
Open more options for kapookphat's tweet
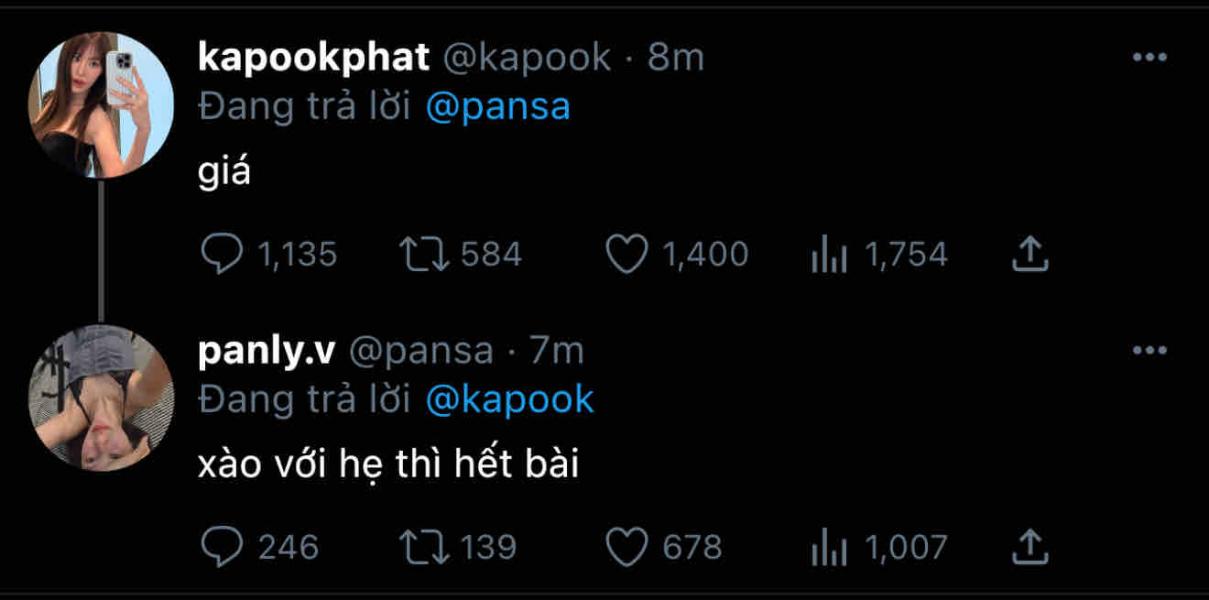tap(1149, 58)
